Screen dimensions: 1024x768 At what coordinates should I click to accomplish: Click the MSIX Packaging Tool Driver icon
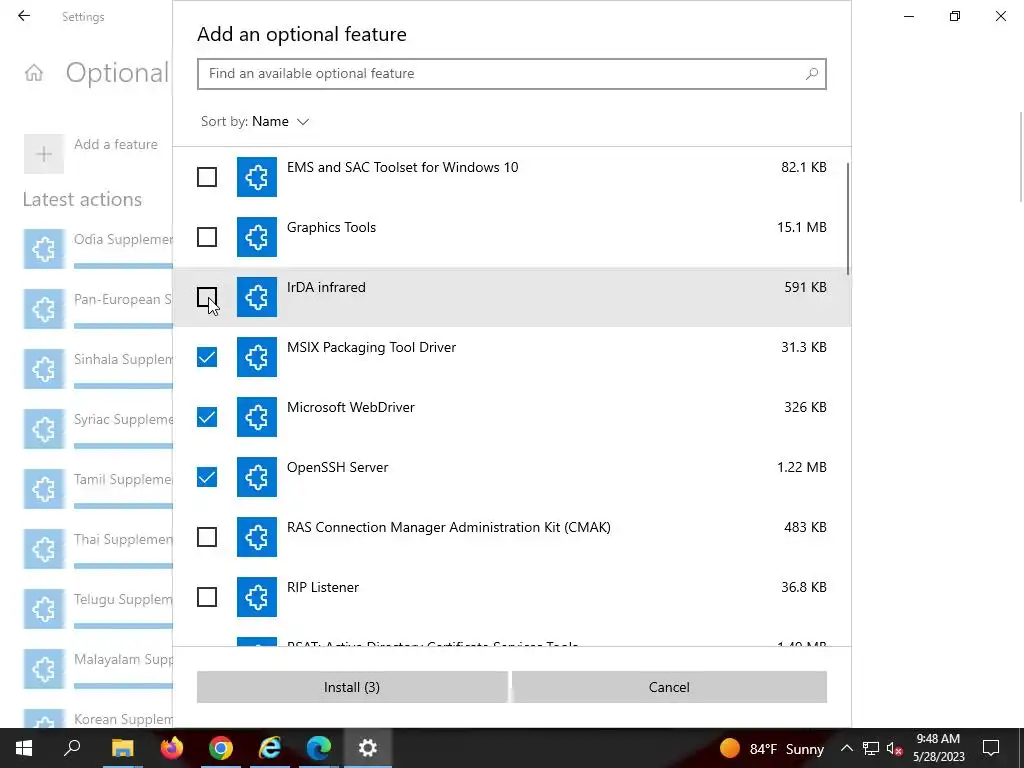point(257,357)
